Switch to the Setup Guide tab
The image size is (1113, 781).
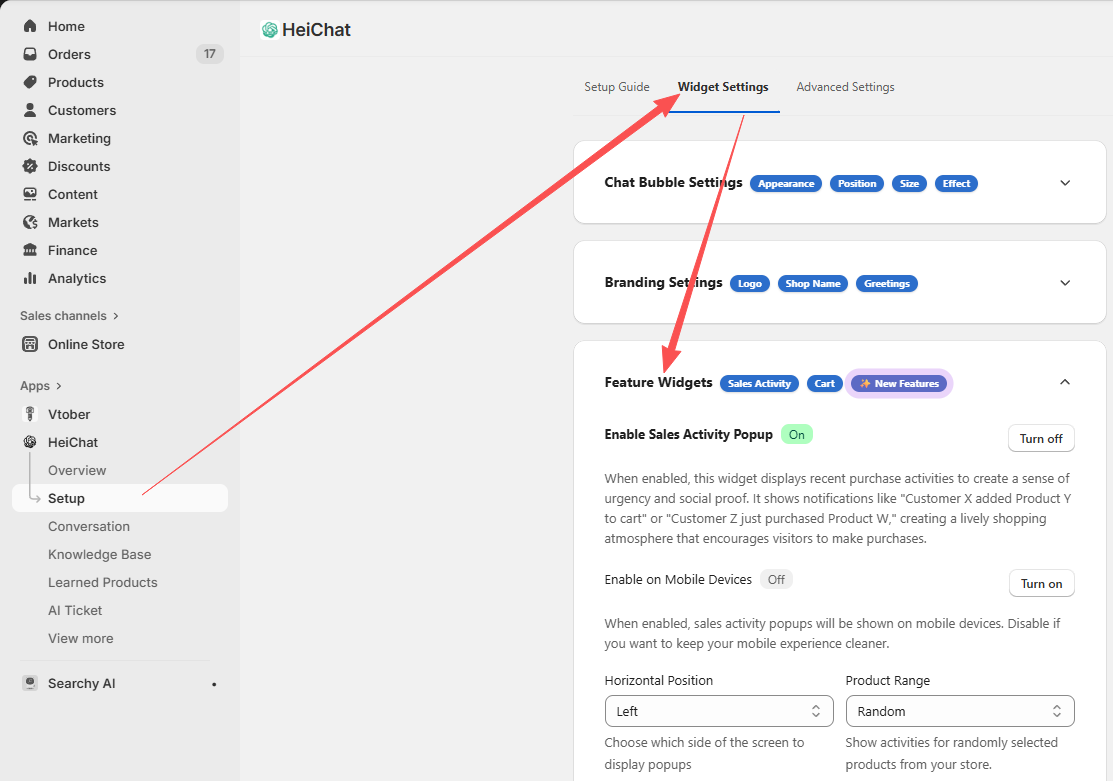(x=617, y=87)
